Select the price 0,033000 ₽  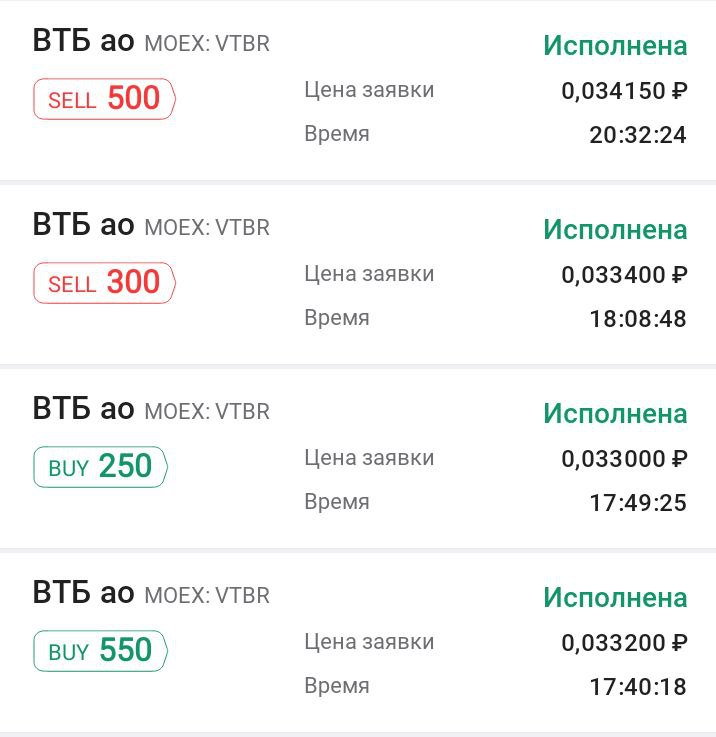(624, 459)
